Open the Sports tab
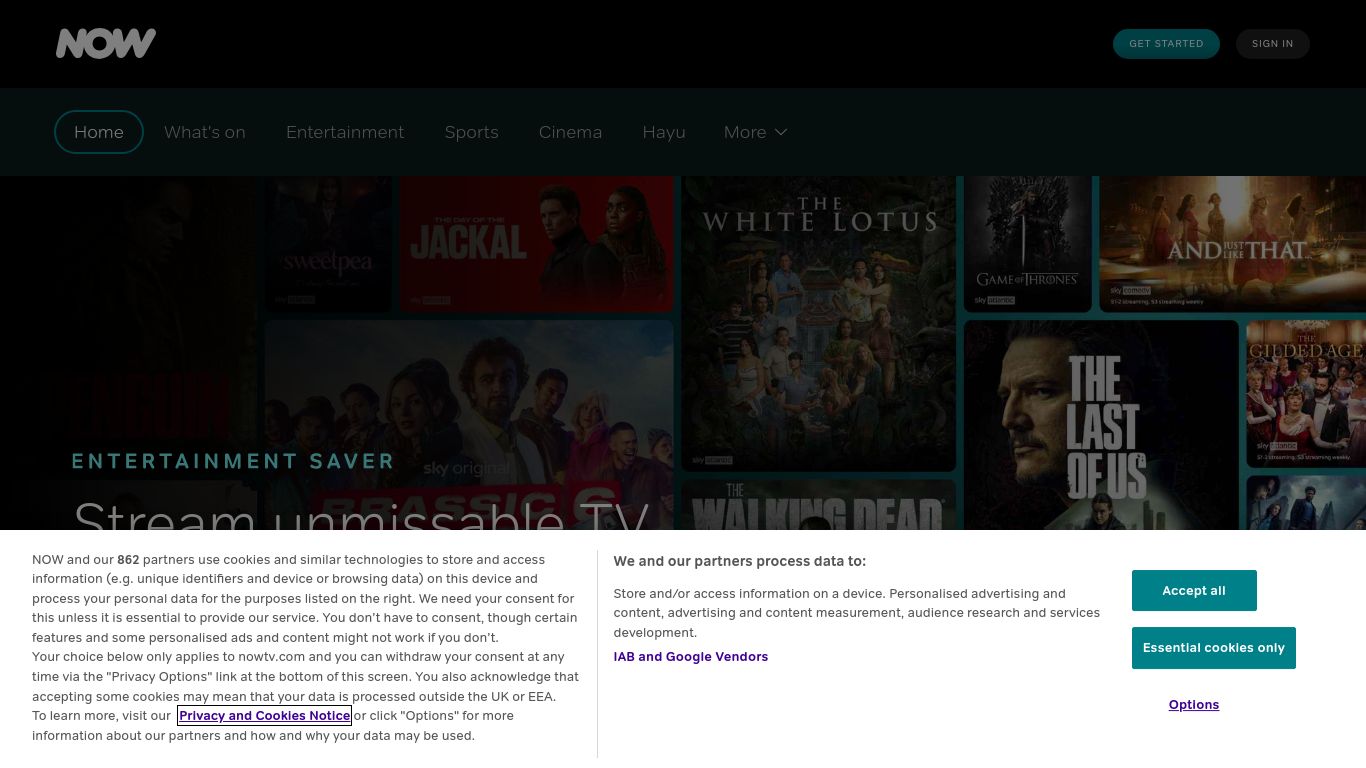The width and height of the screenshot is (1366, 768). point(472,132)
